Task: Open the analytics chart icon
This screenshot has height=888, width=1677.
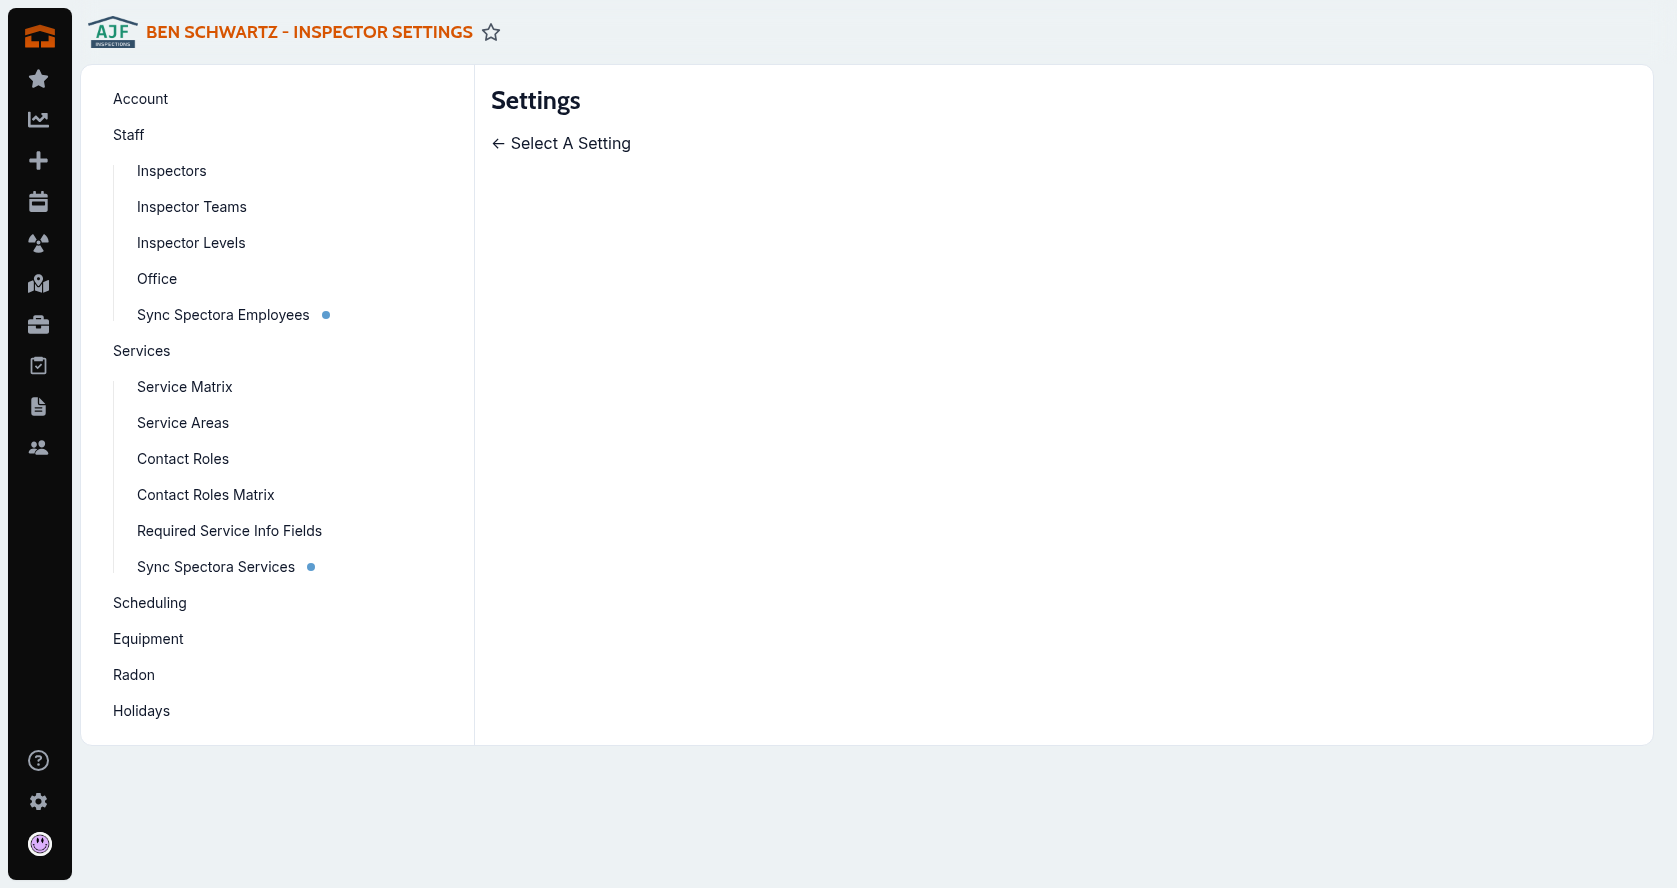Action: [39, 120]
